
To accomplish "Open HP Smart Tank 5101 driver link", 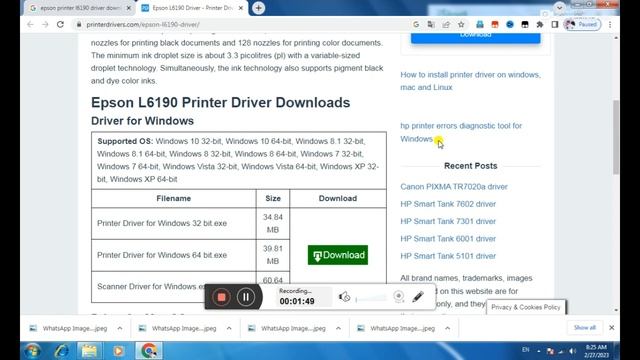I will 448,256.
